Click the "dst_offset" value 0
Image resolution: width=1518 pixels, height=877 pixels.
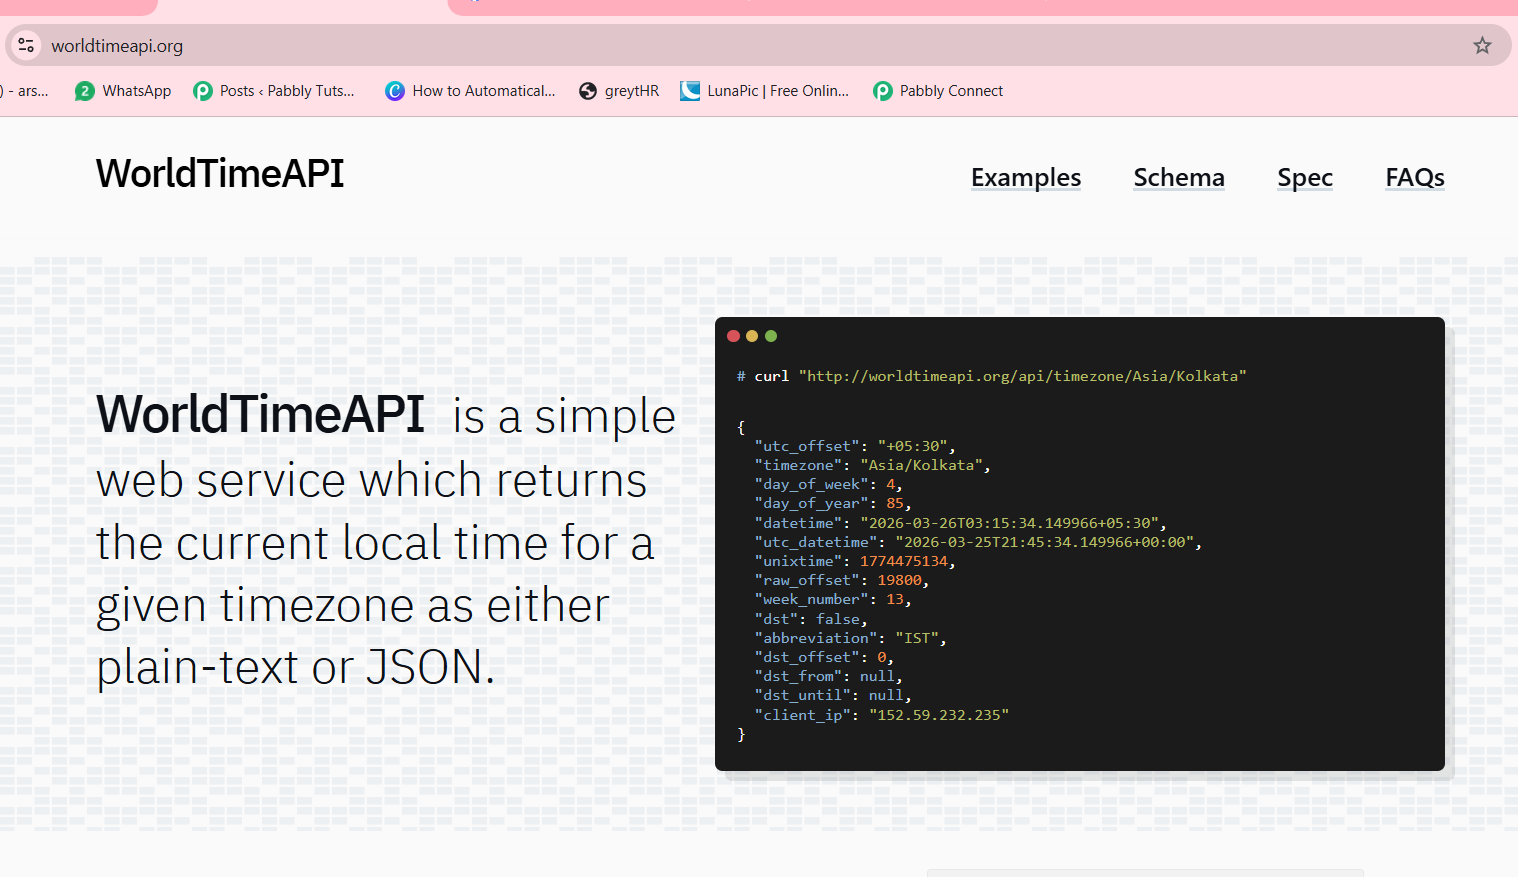(x=882, y=657)
